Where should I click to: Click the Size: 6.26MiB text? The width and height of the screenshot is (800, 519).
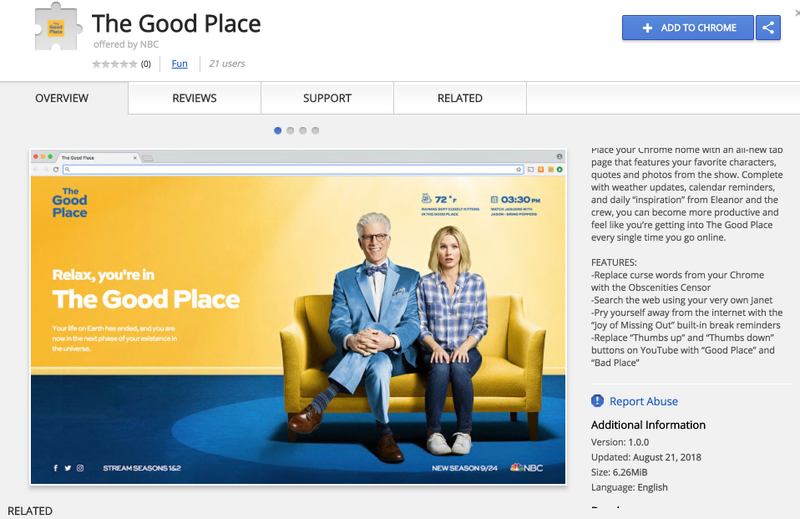coord(619,473)
